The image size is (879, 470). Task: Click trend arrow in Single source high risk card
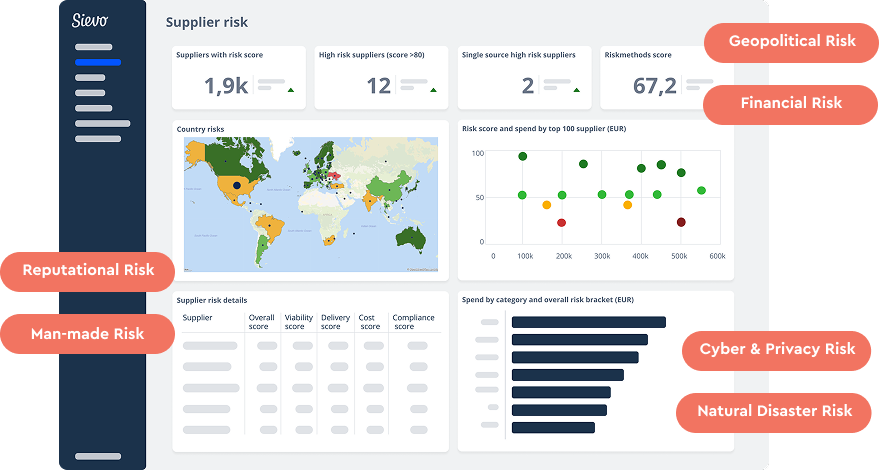[x=577, y=90]
